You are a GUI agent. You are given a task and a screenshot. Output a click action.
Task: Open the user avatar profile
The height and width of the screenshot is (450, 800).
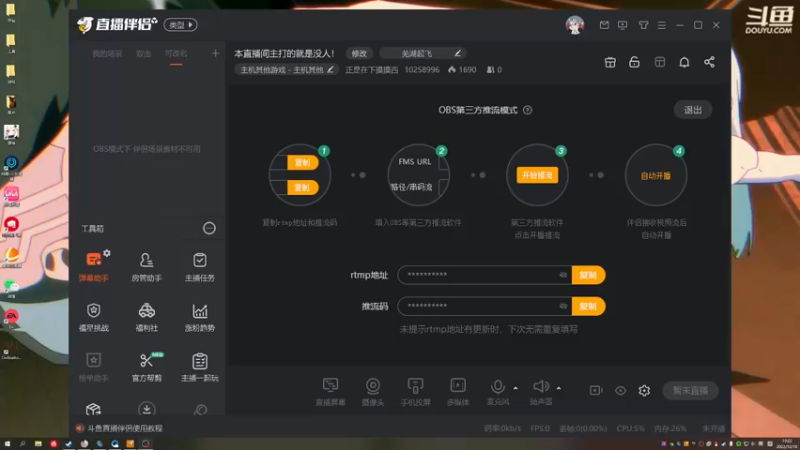pos(575,24)
